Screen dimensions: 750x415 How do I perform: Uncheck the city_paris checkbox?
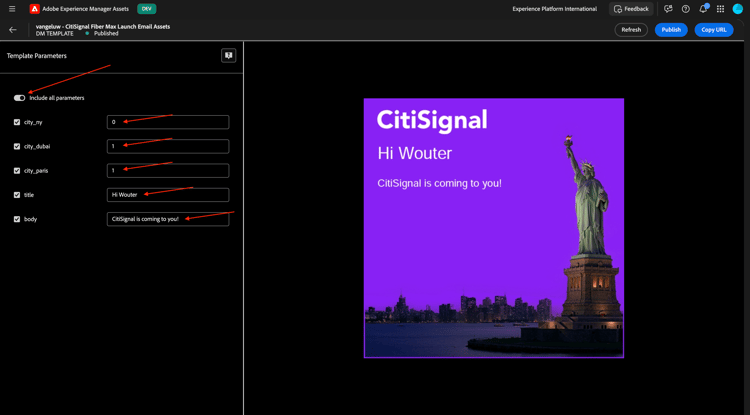click(17, 171)
